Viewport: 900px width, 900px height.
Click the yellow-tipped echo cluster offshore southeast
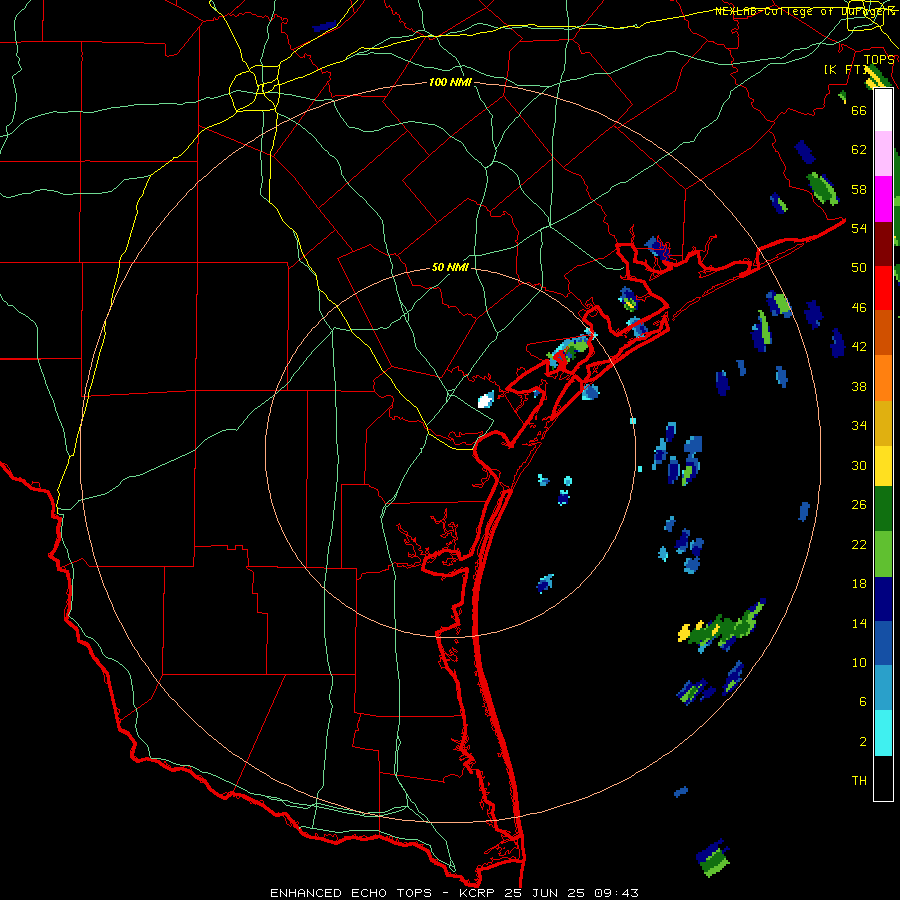coord(720,627)
